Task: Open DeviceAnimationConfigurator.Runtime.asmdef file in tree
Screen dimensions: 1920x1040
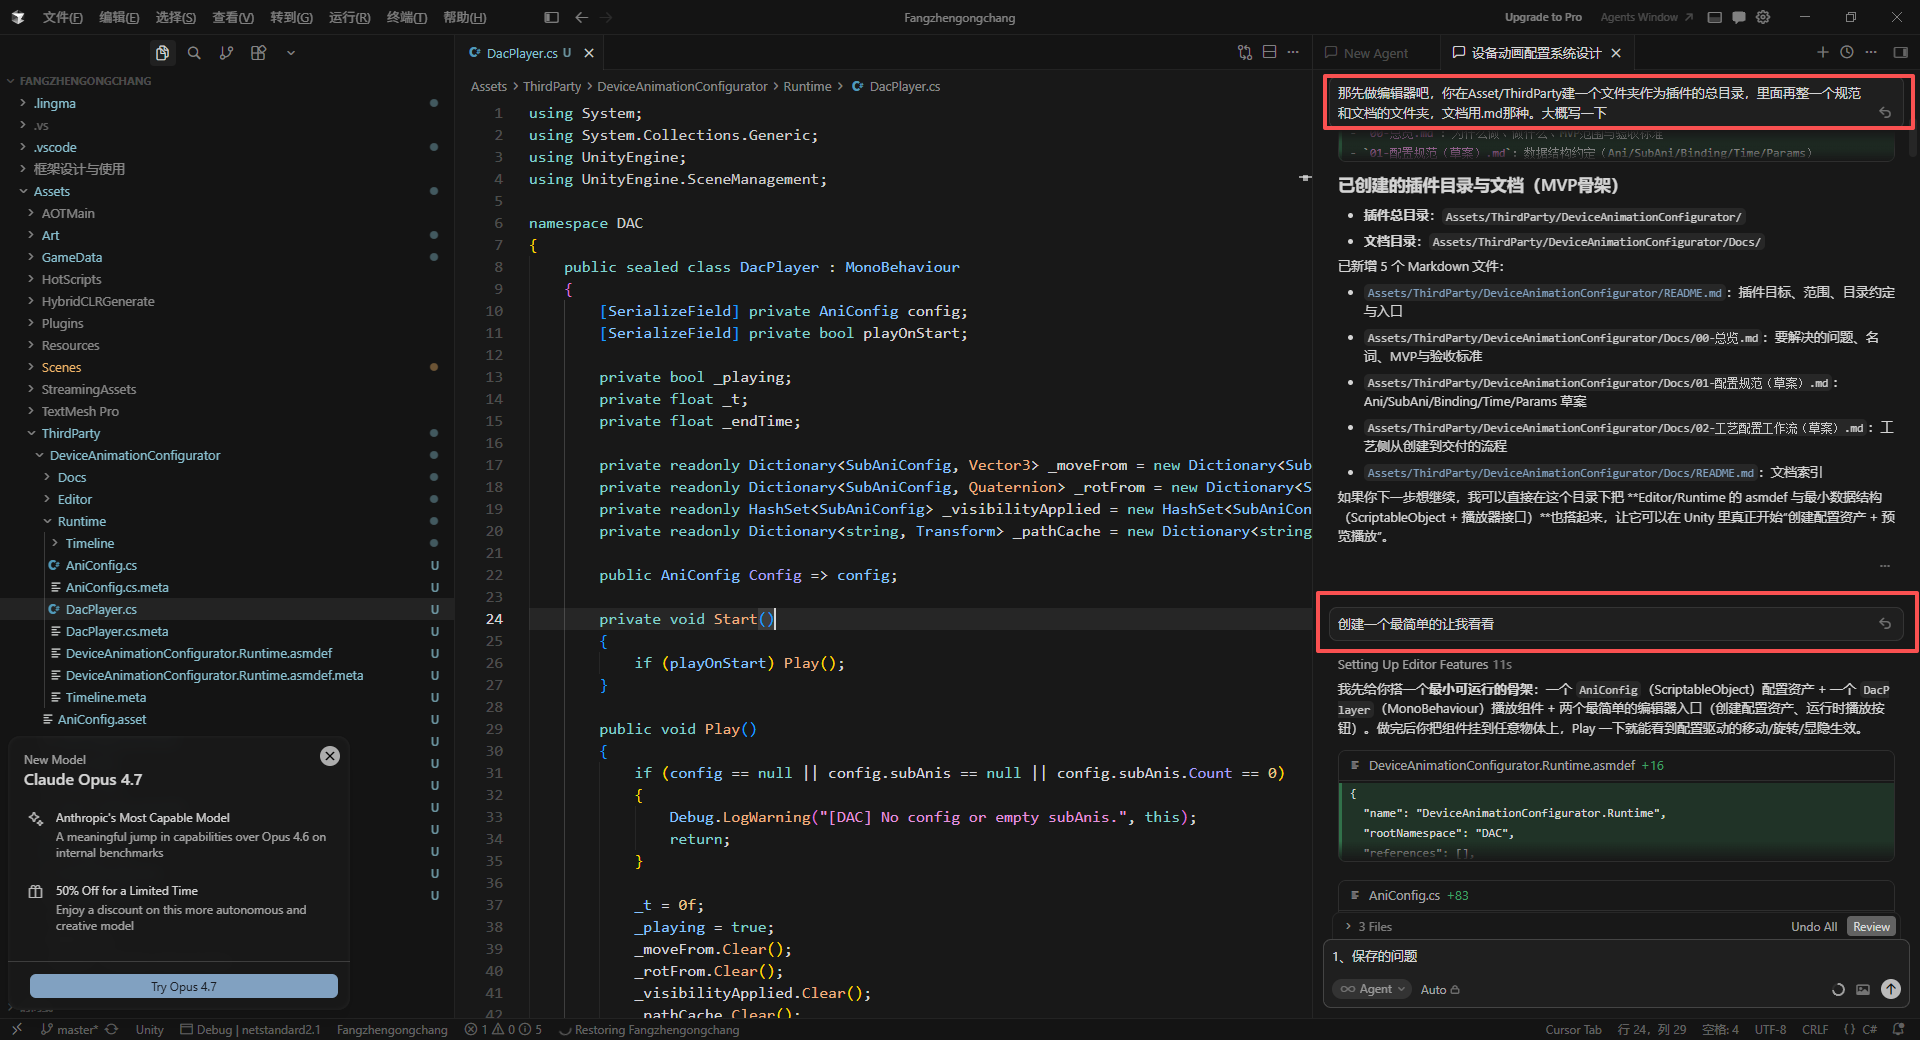Action: pyautogui.click(x=198, y=653)
